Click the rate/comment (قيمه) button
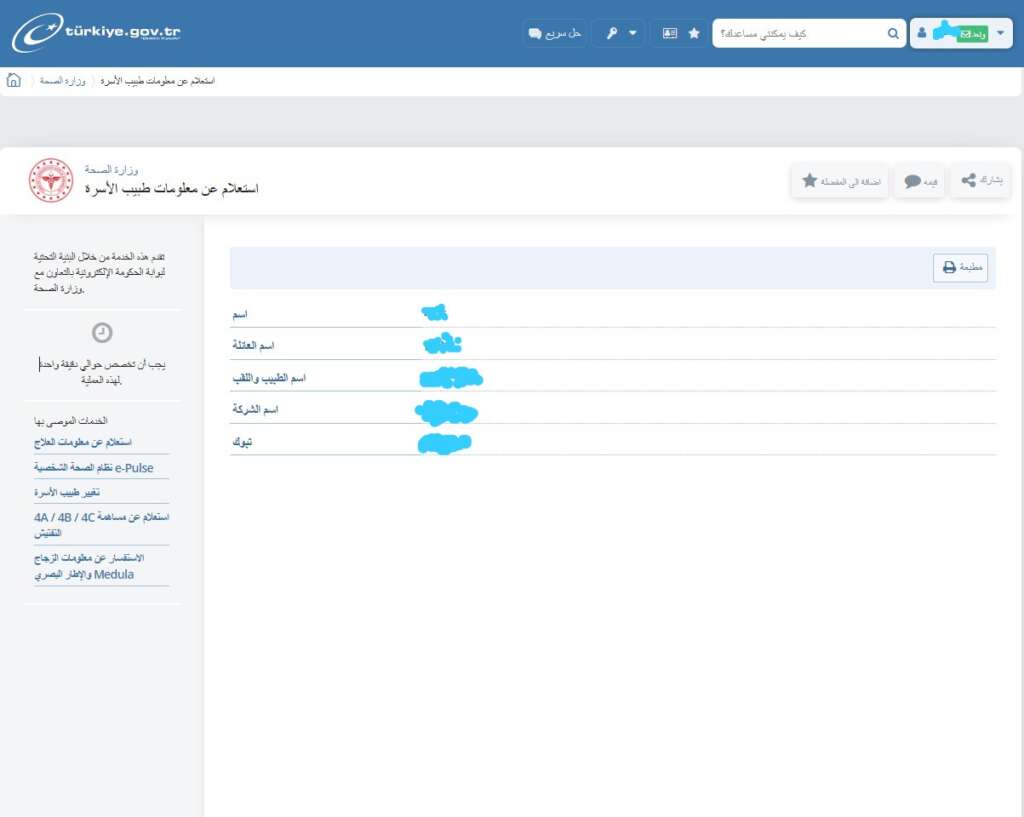 click(920, 181)
